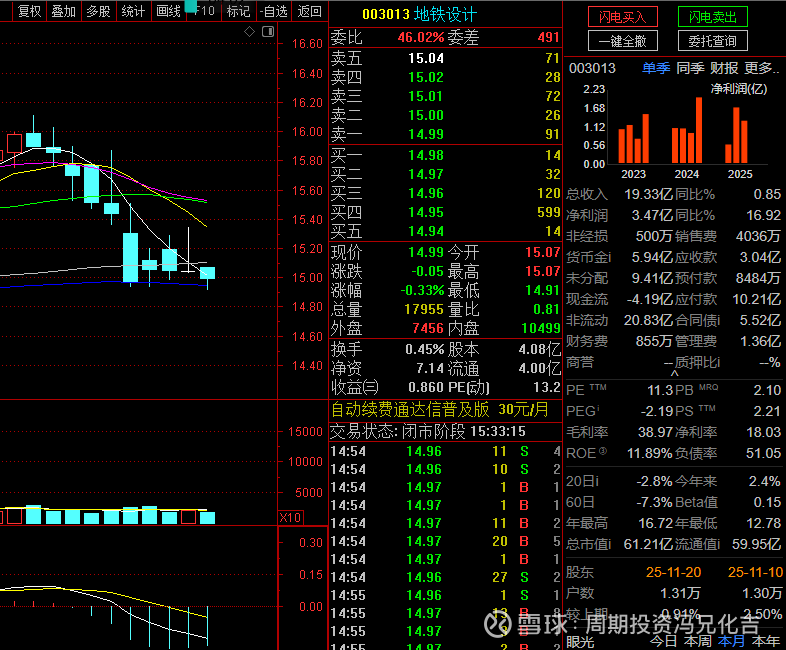Click the 一键全撤 button

623,41
